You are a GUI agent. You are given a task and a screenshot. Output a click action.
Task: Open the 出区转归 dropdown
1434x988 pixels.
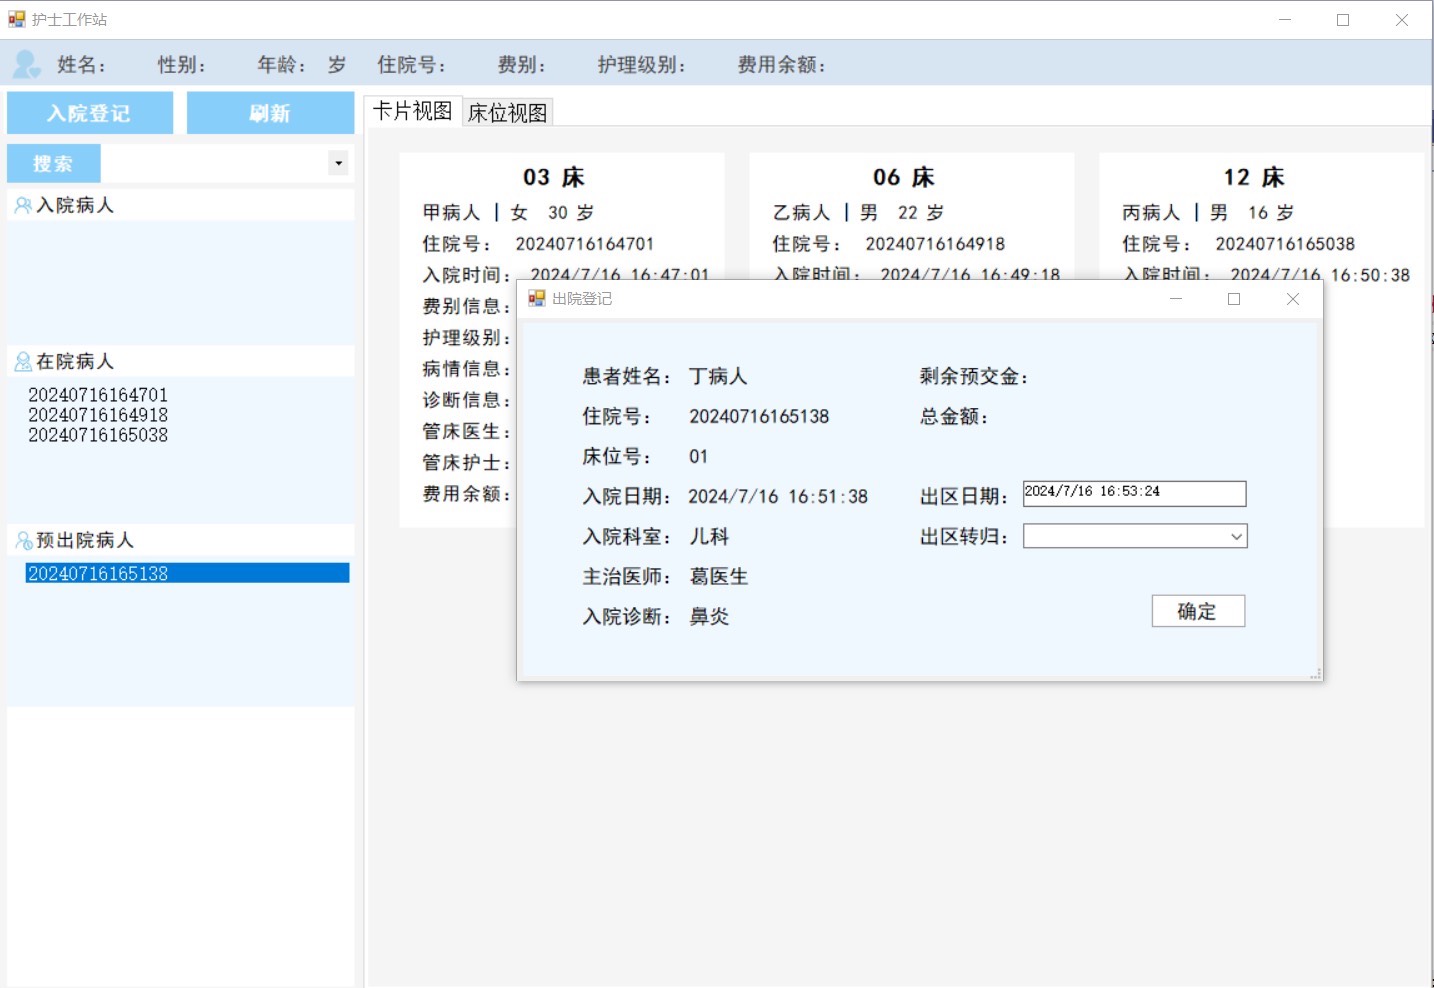click(1236, 537)
